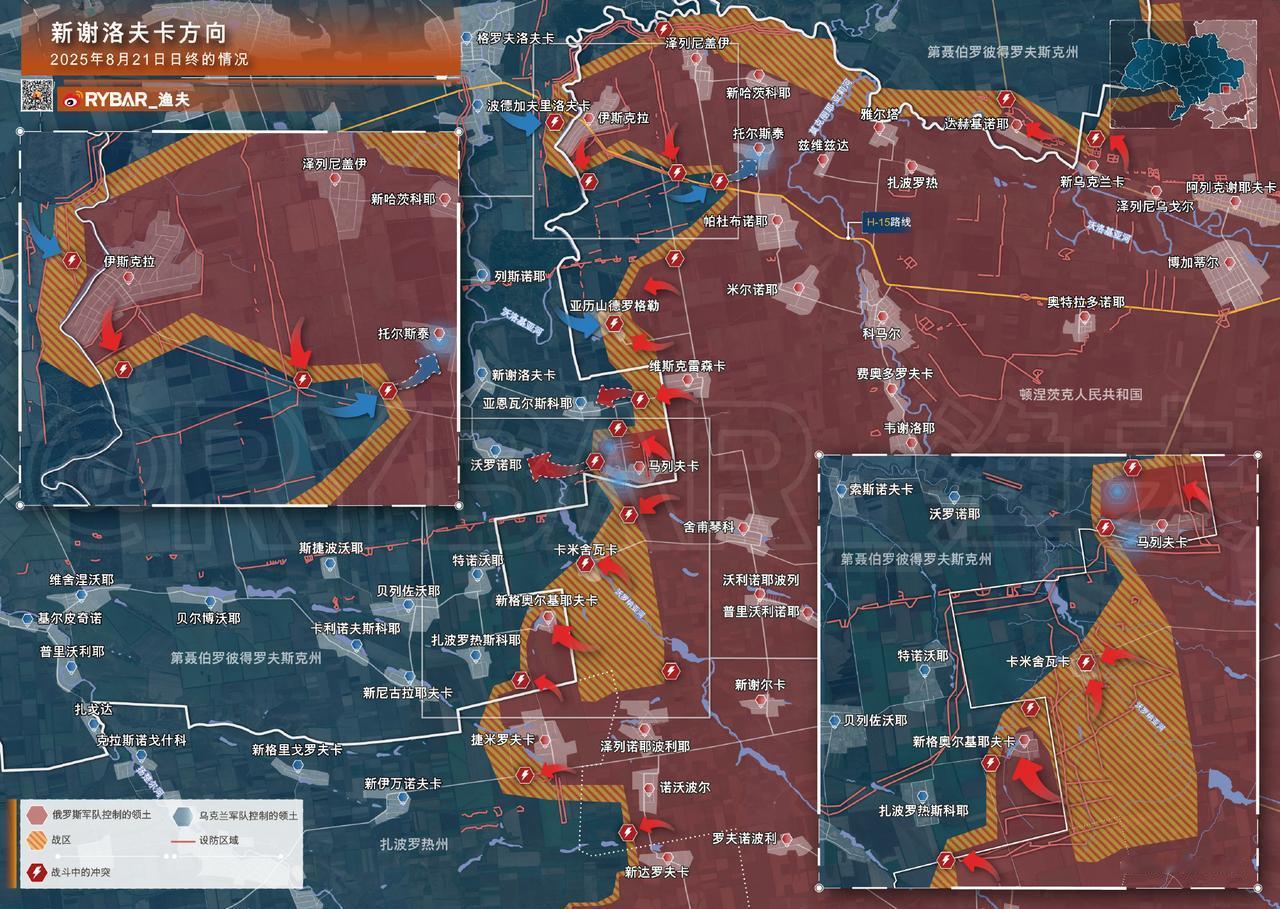Click the red pin beside 博加蒂尔
This screenshot has height=909, width=1280.
[1230, 262]
